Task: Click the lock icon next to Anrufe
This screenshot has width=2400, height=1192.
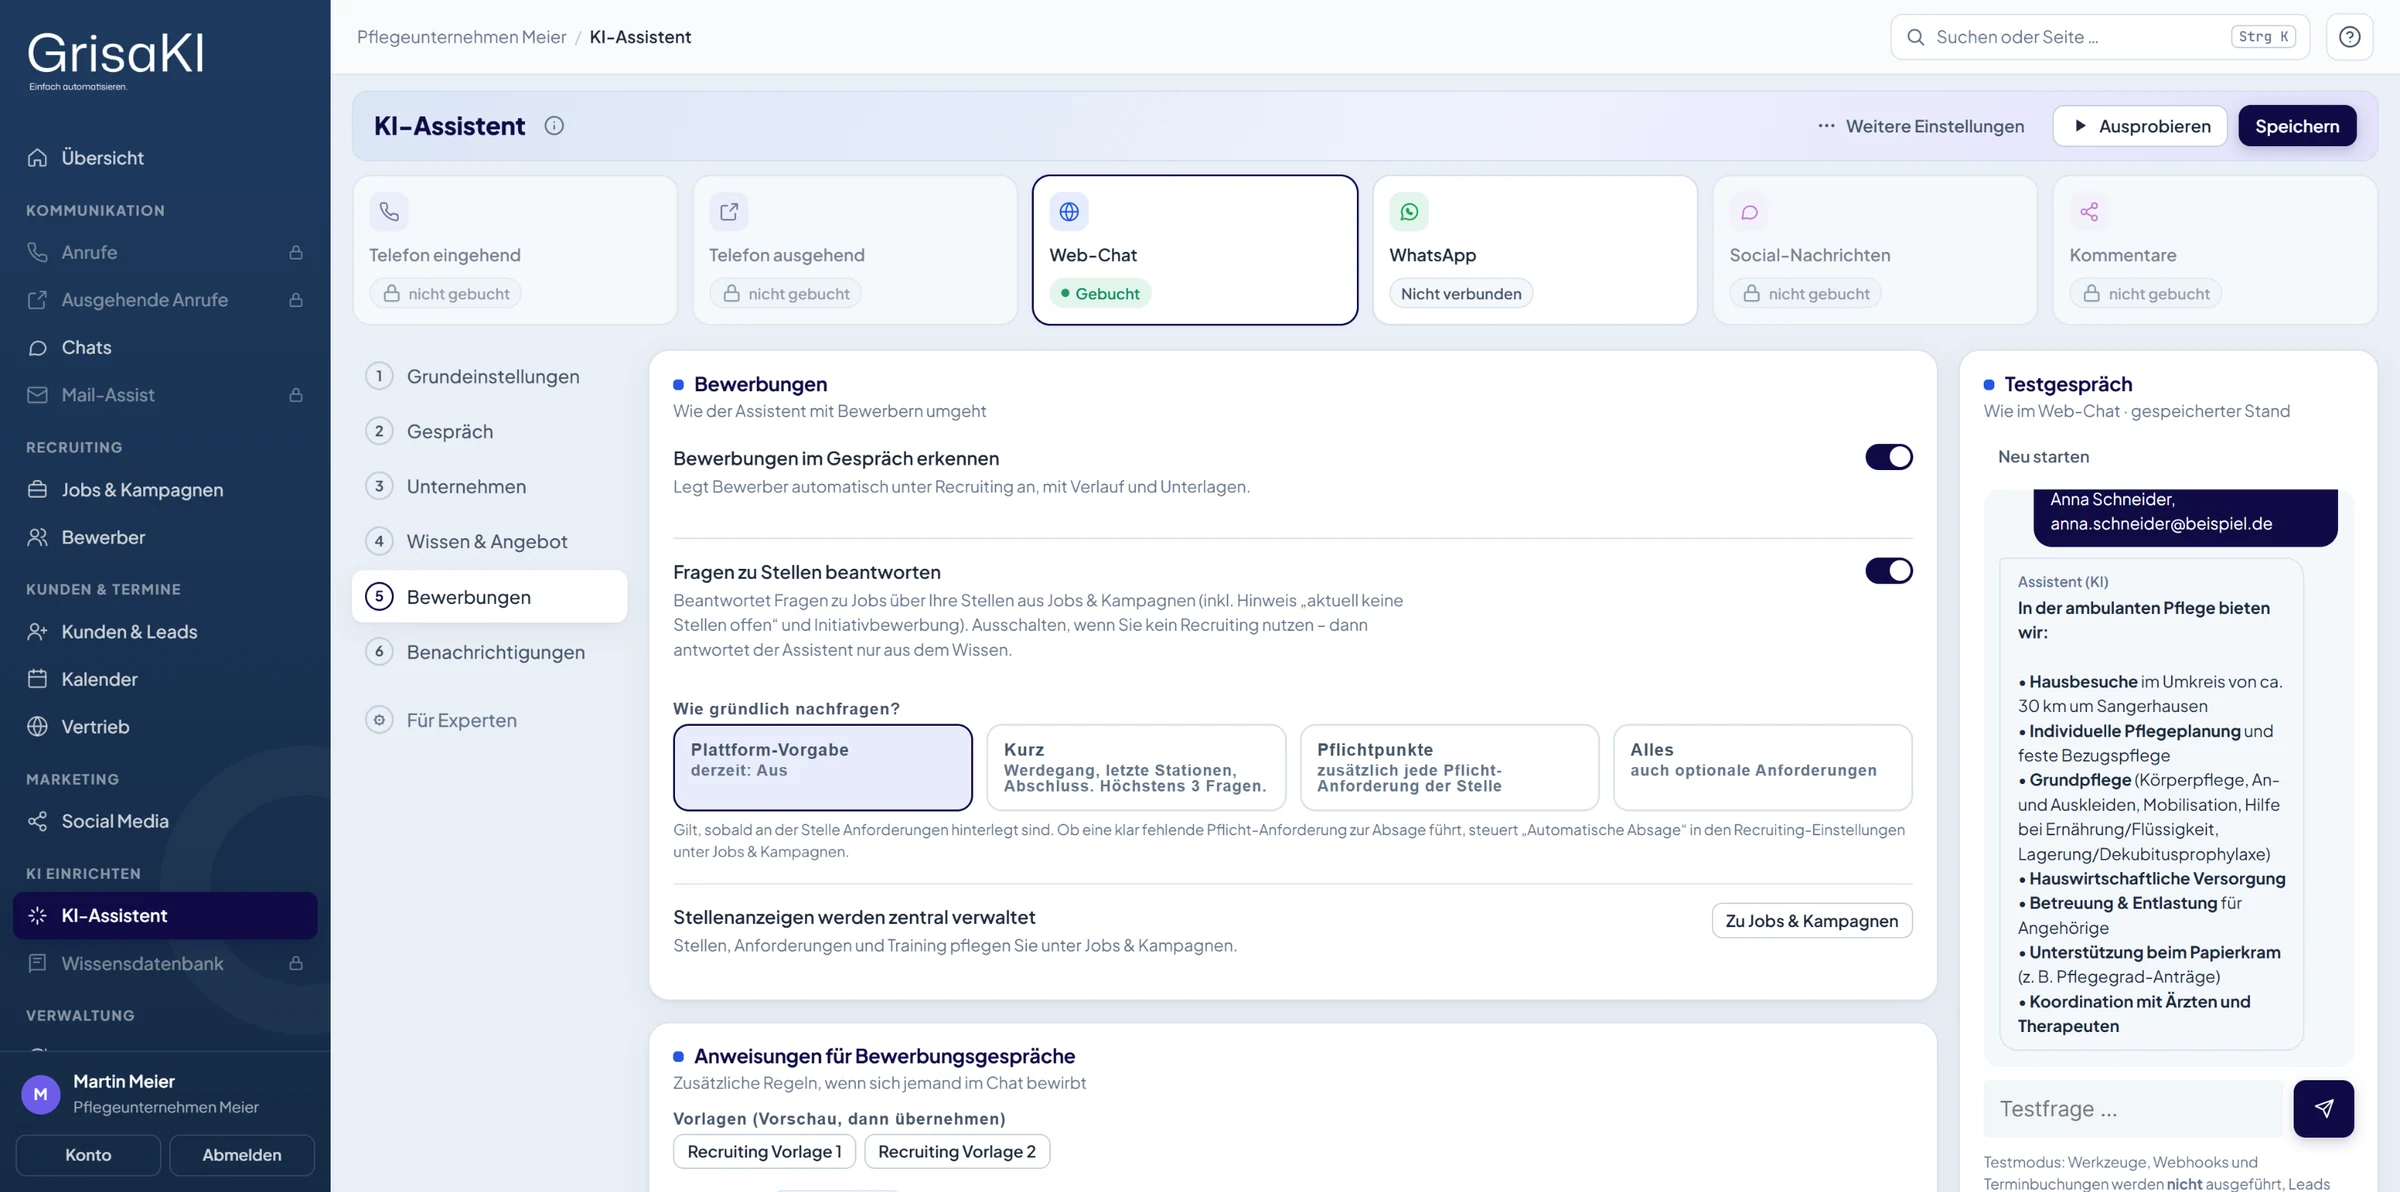Action: tap(296, 253)
